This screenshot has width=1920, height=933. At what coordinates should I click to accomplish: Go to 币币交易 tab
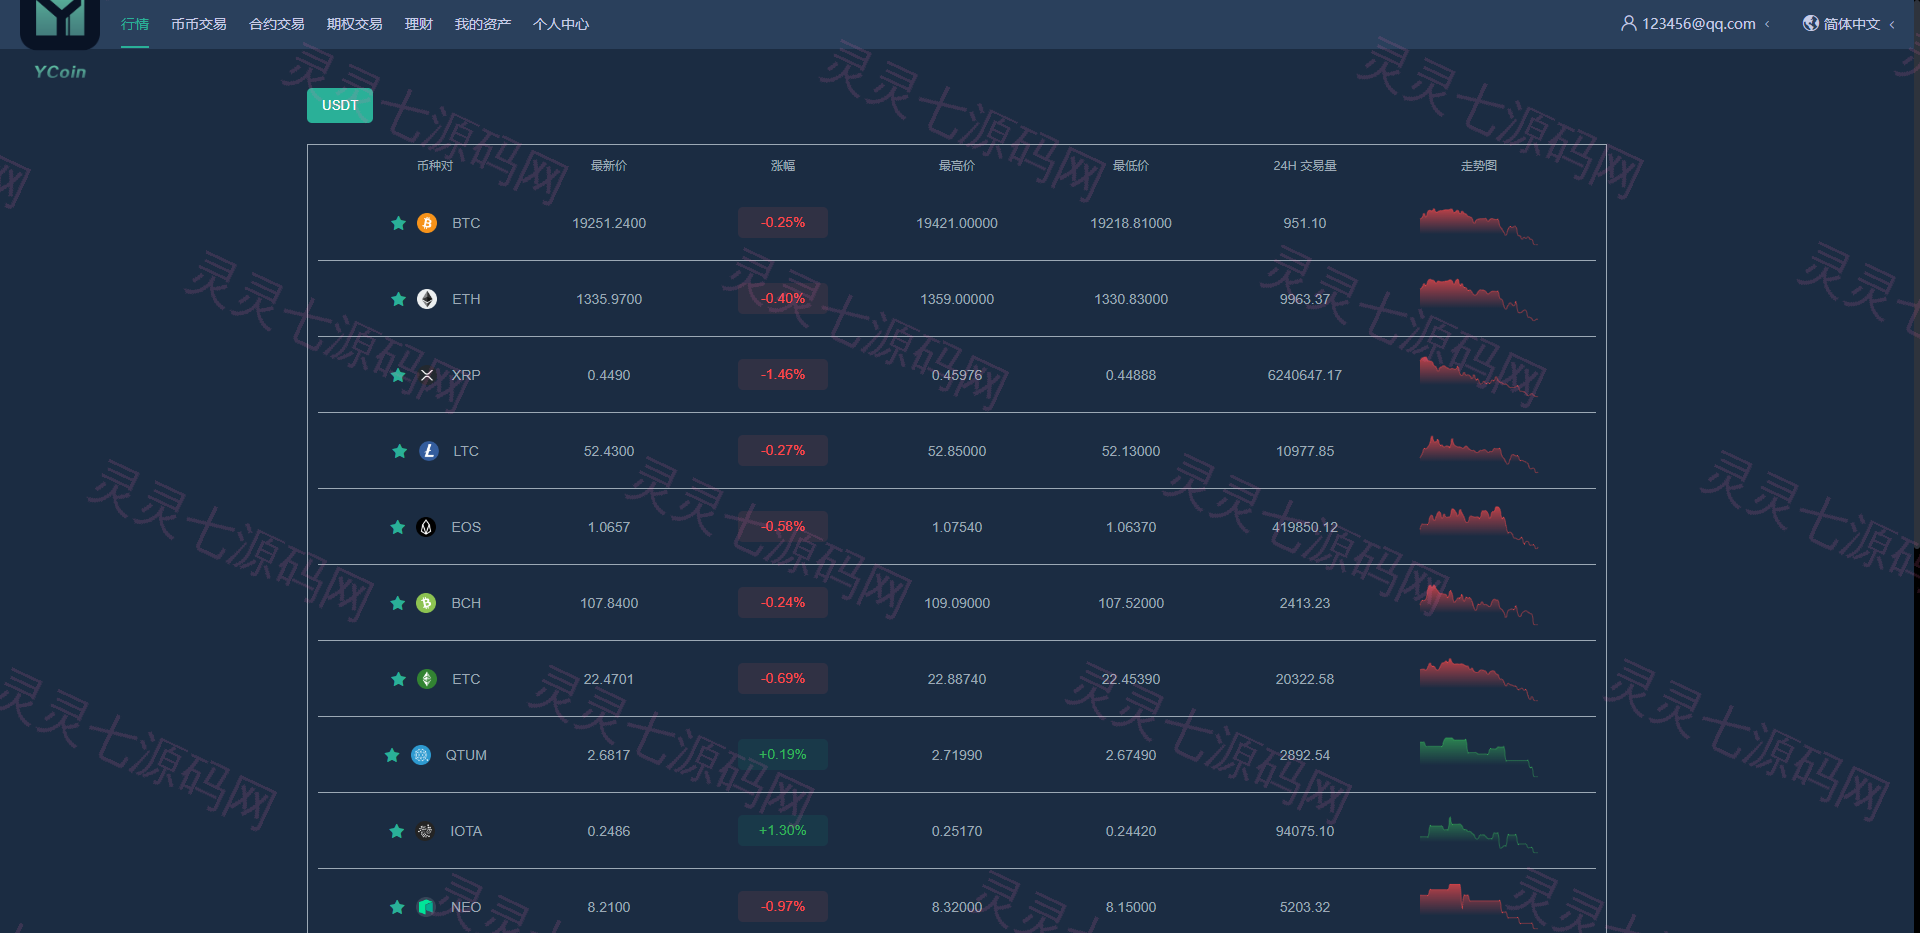pyautogui.click(x=199, y=24)
